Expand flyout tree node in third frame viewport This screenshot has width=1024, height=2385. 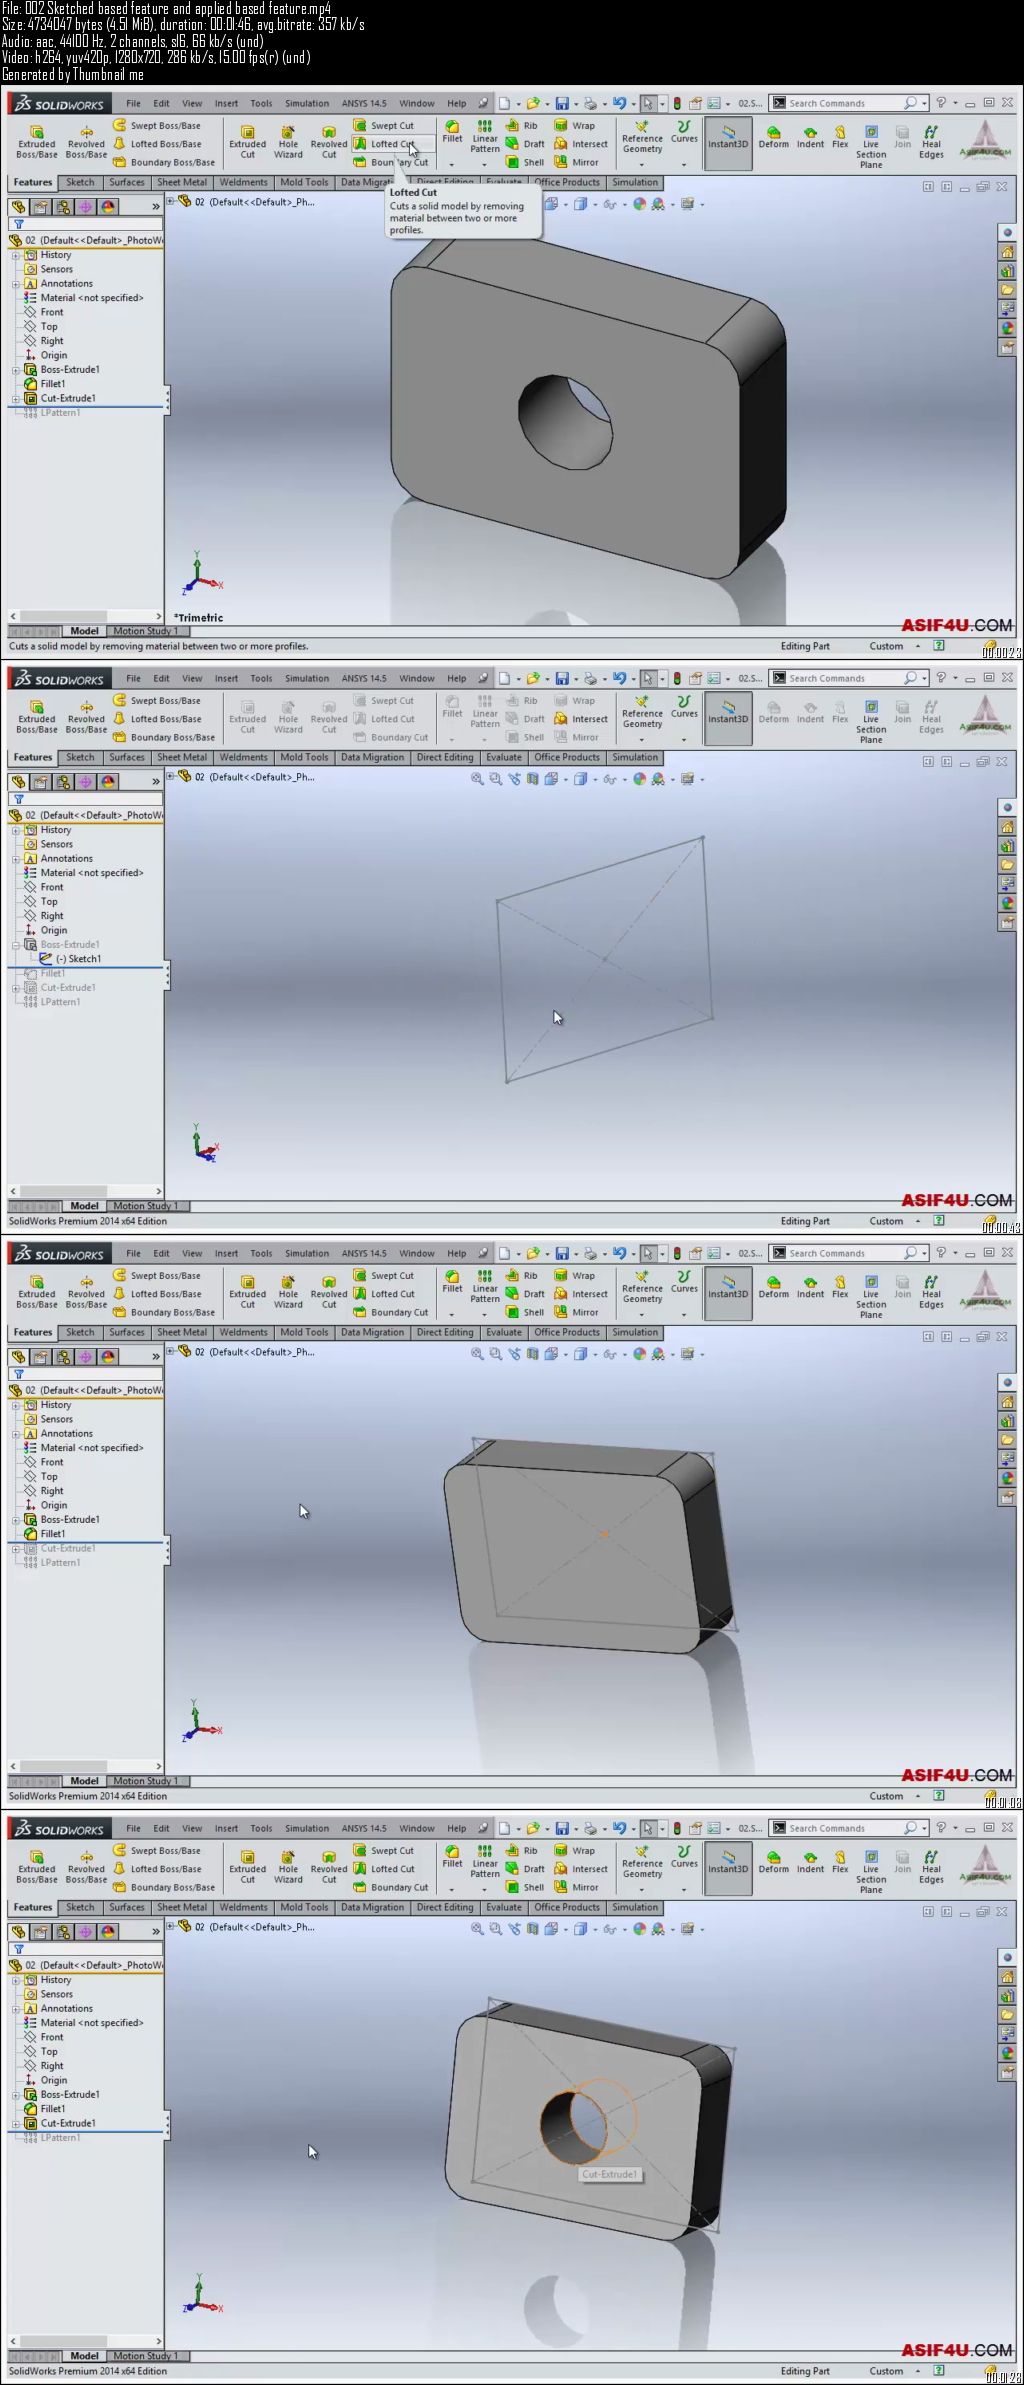(170, 1351)
